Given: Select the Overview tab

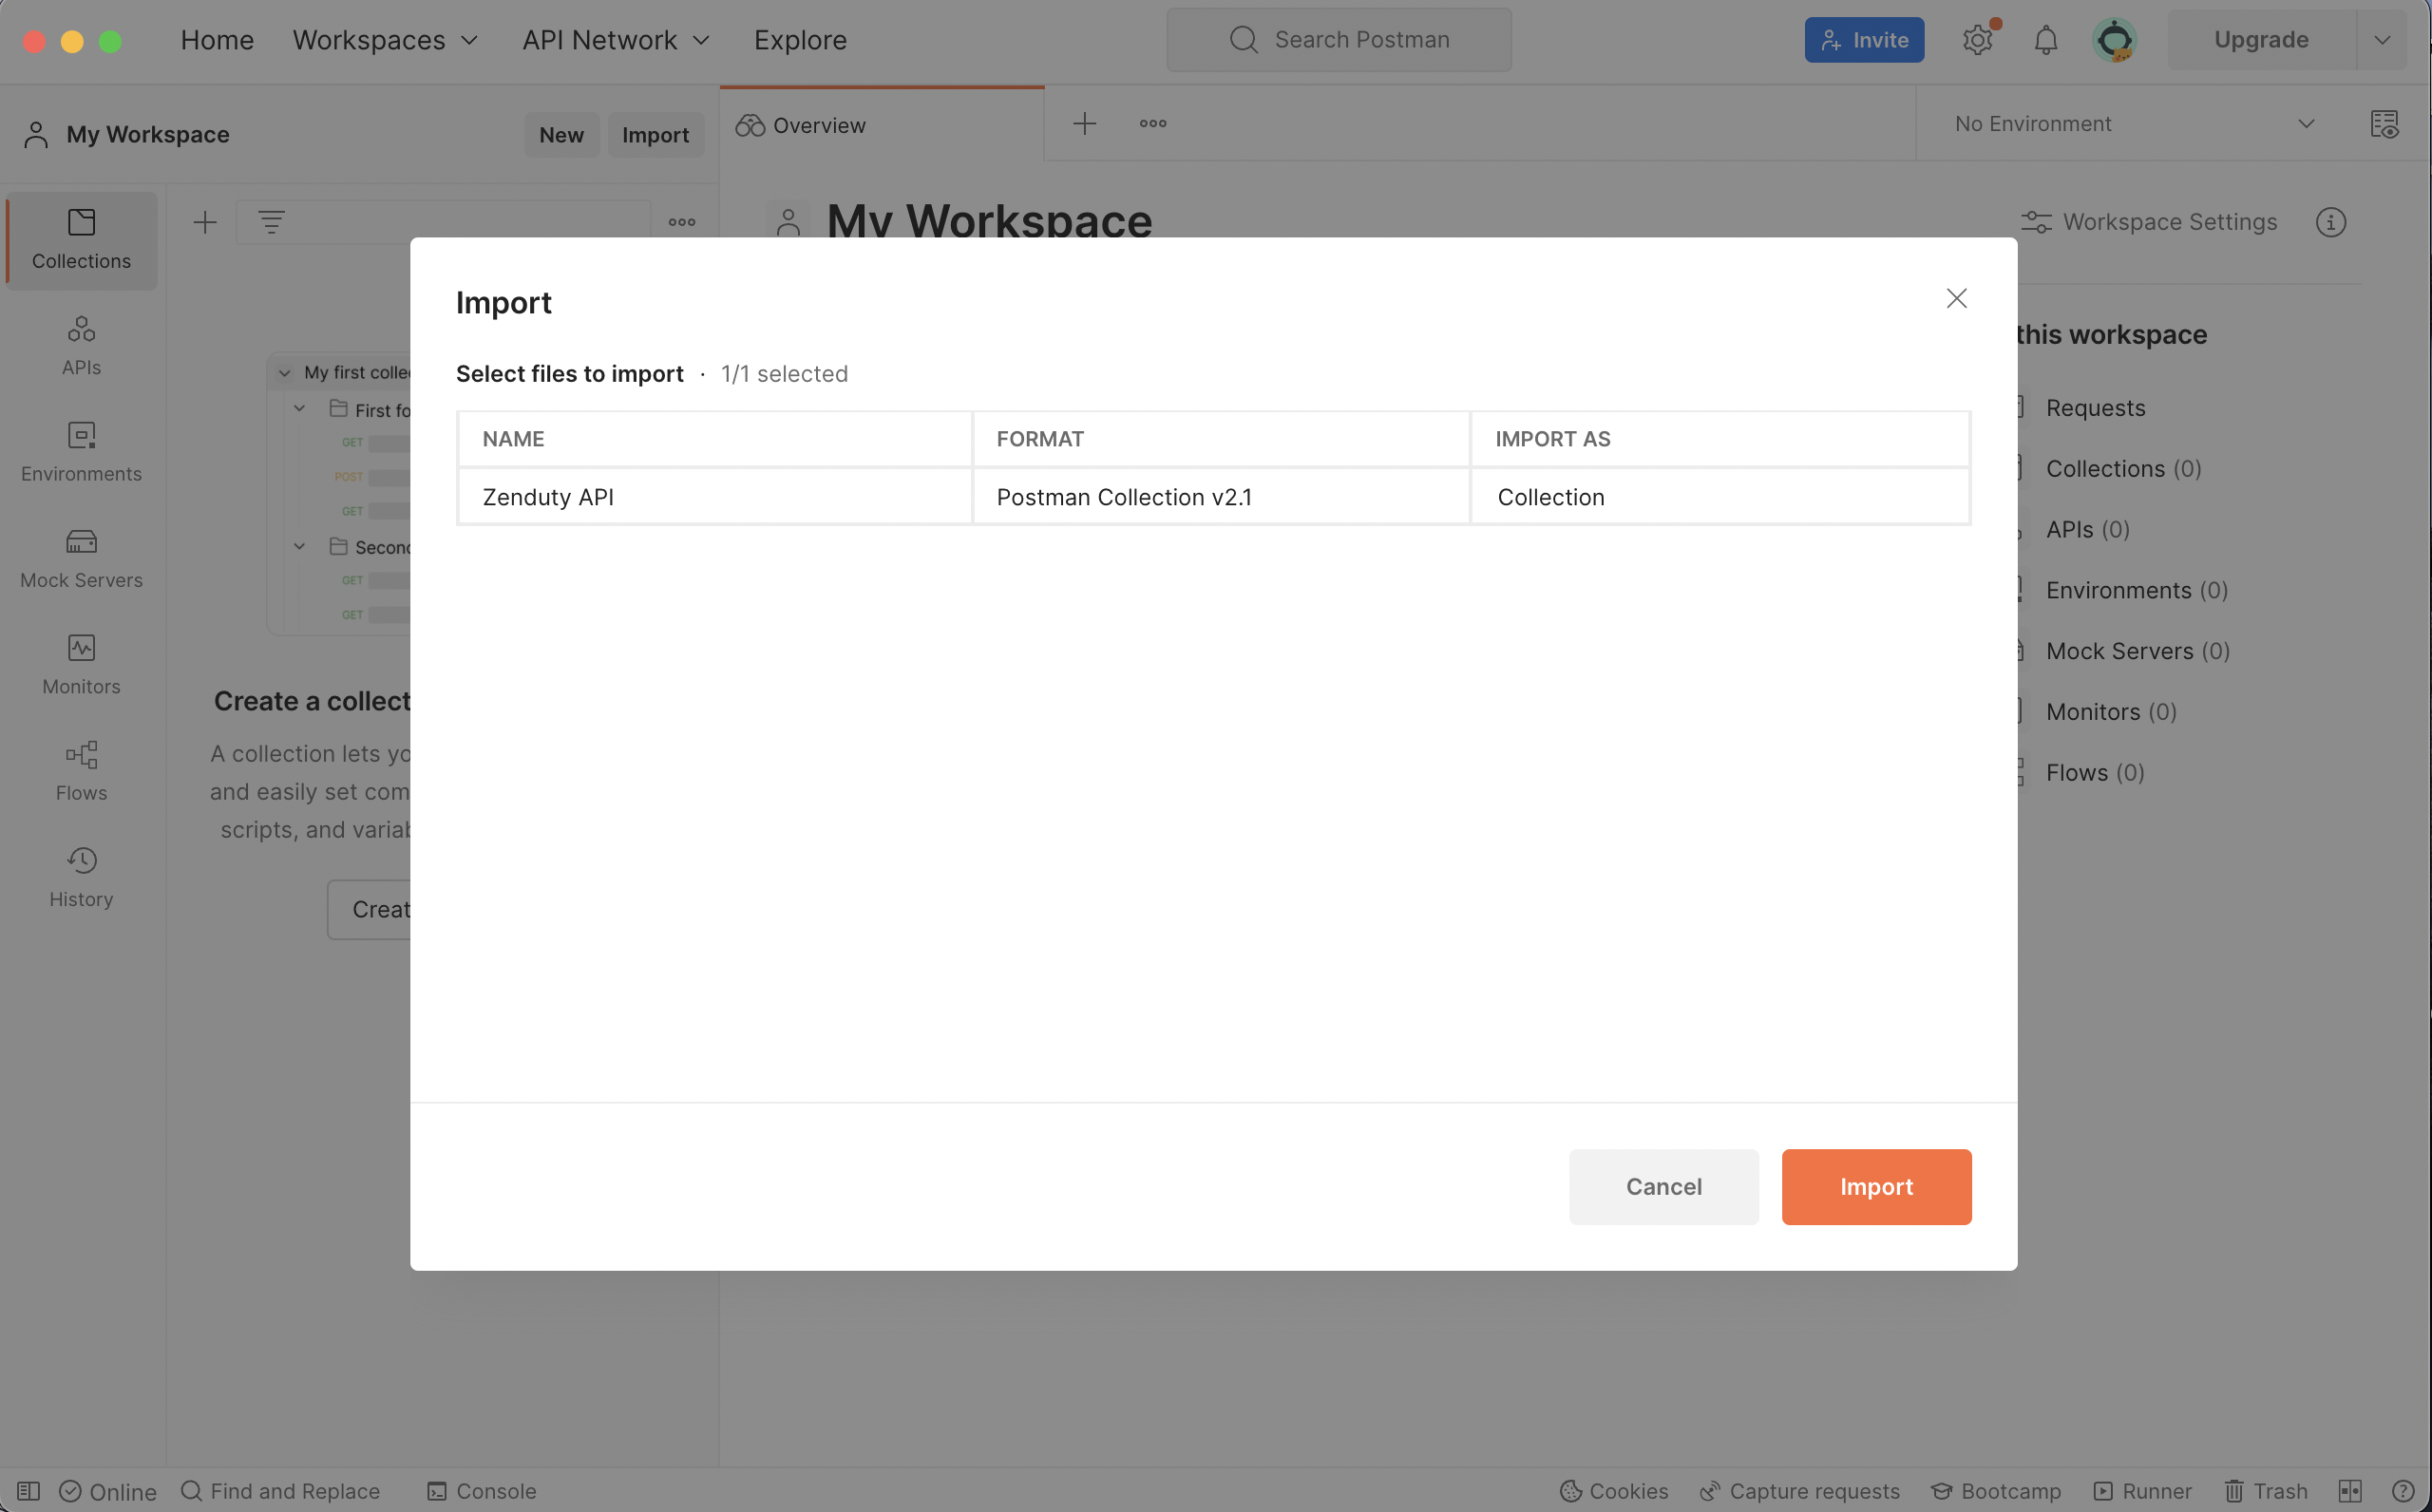Looking at the screenshot, I should (818, 125).
